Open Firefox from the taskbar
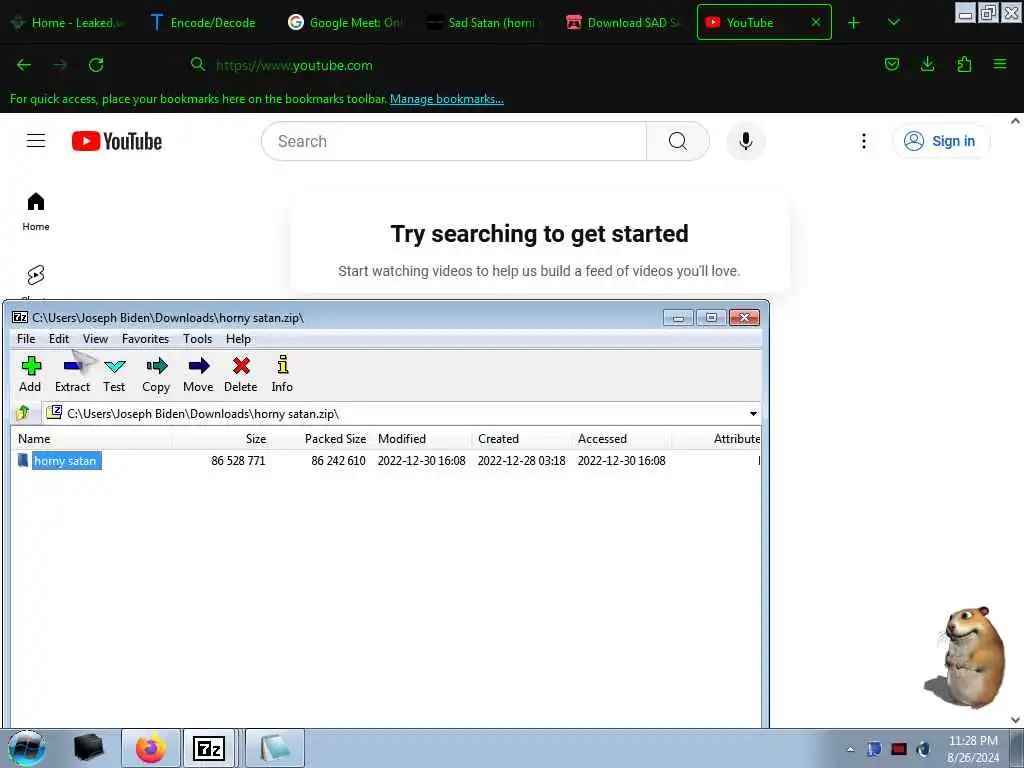1024x768 pixels. click(x=151, y=748)
